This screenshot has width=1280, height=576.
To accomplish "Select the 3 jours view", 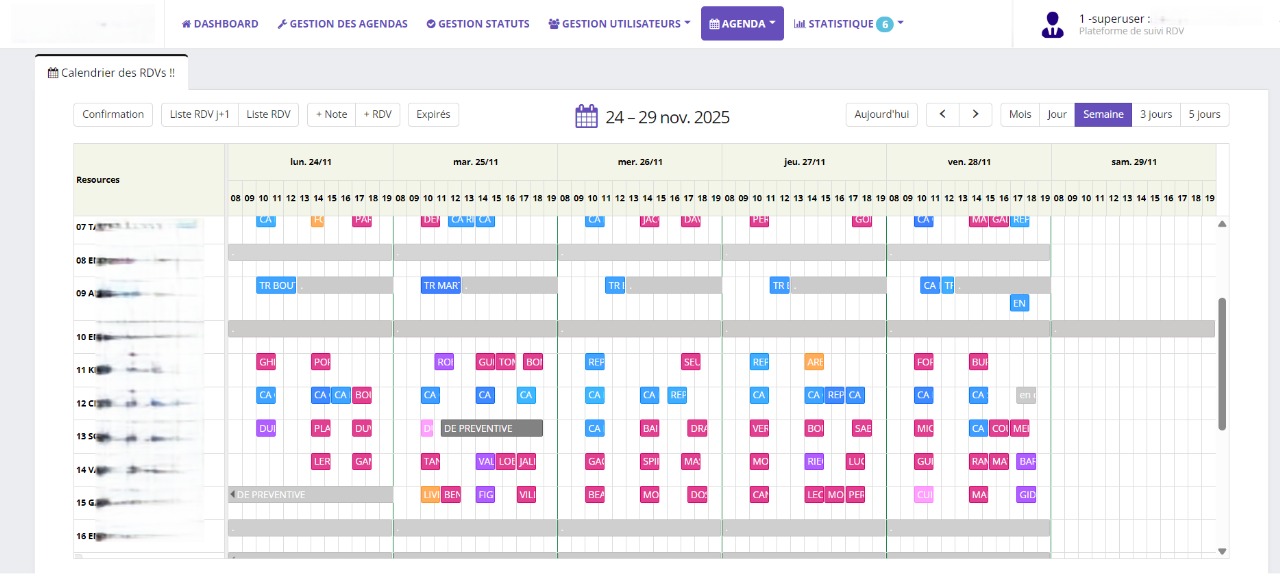I will tap(1155, 115).
